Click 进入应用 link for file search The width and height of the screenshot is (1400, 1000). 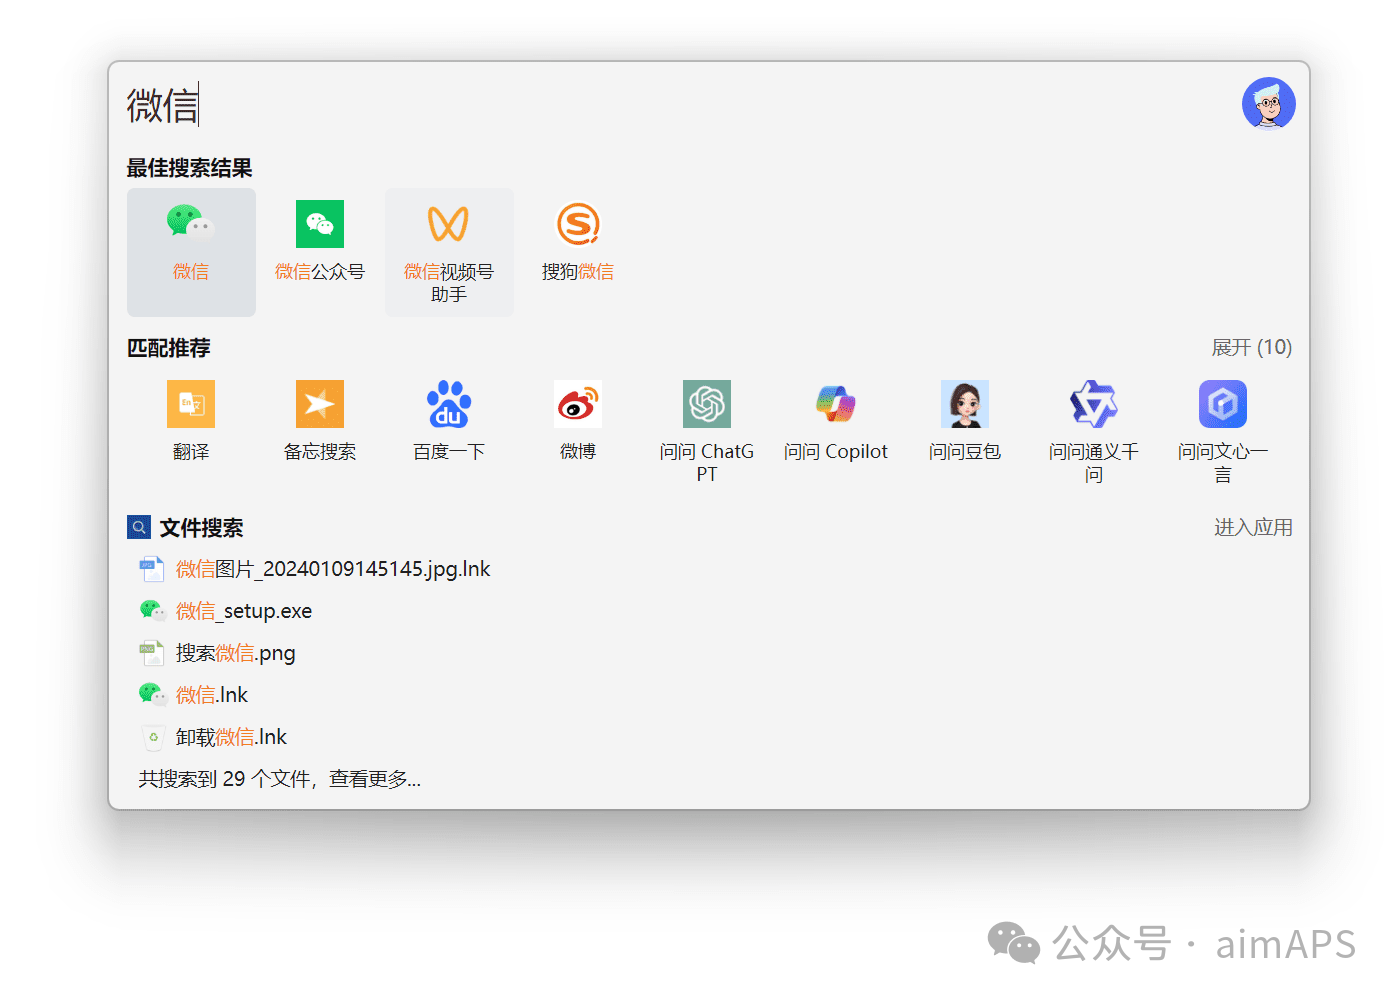click(1253, 528)
